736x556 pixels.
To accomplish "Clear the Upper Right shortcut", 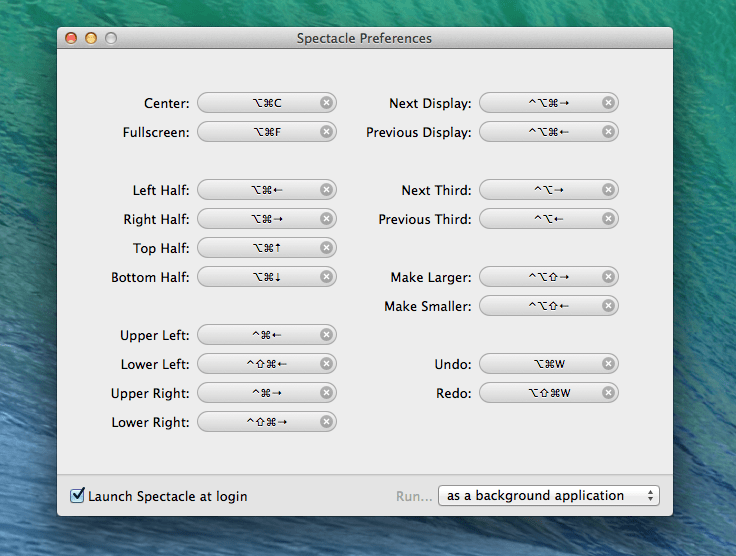I will click(326, 393).
